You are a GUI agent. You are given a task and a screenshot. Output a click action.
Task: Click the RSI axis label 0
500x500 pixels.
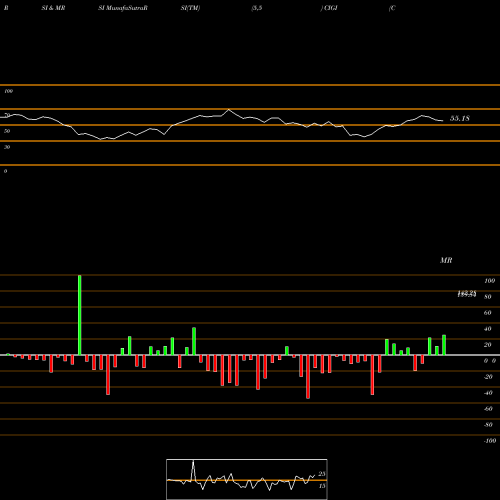(x=5, y=171)
